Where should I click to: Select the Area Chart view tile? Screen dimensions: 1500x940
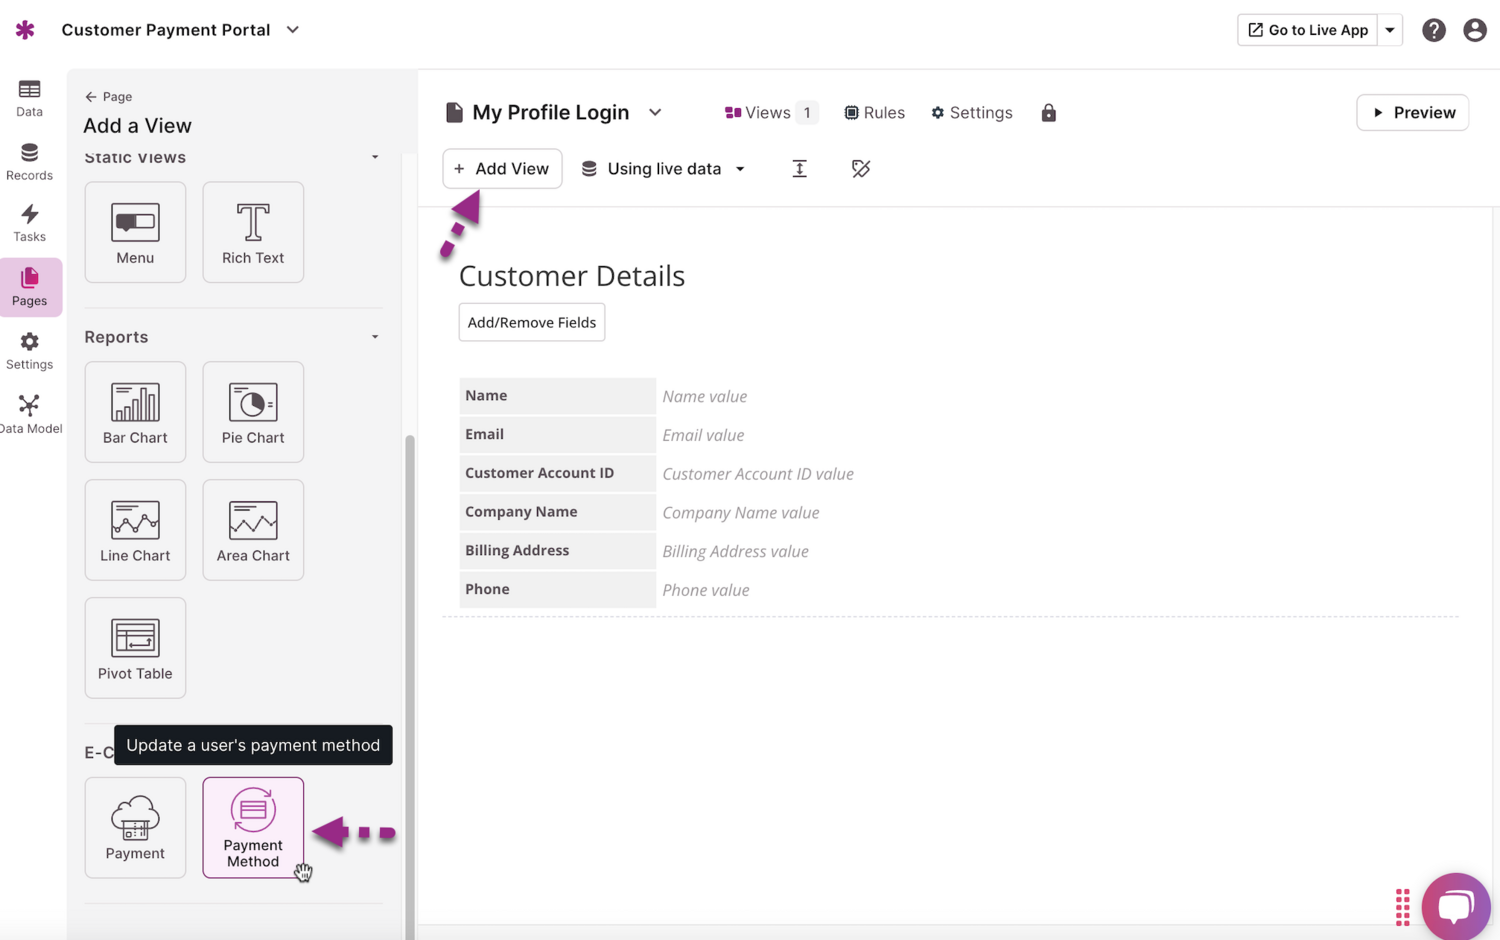click(x=252, y=530)
